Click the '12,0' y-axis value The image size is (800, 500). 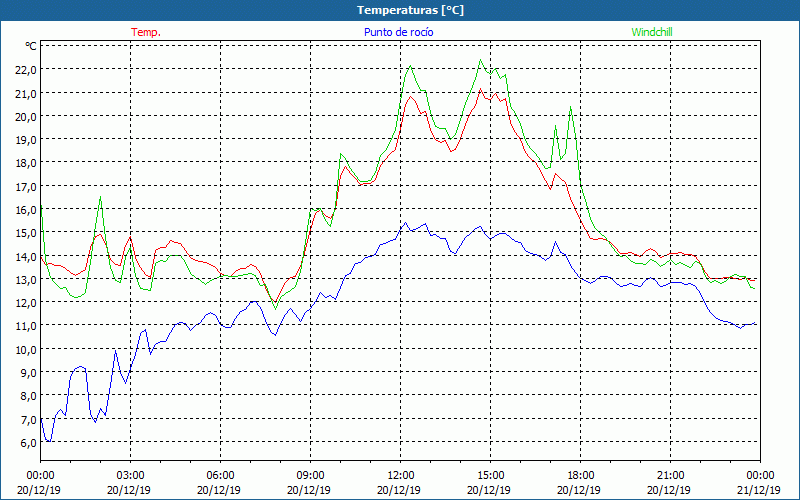coord(26,303)
